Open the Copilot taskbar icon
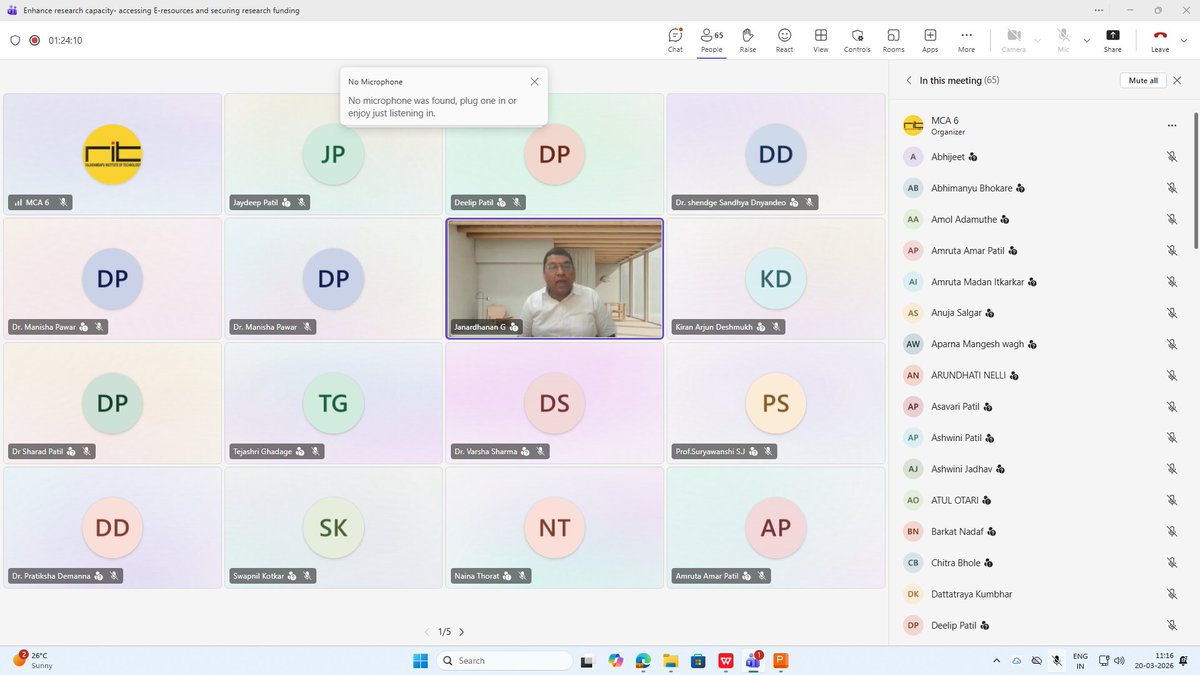1200x675 pixels. point(615,660)
